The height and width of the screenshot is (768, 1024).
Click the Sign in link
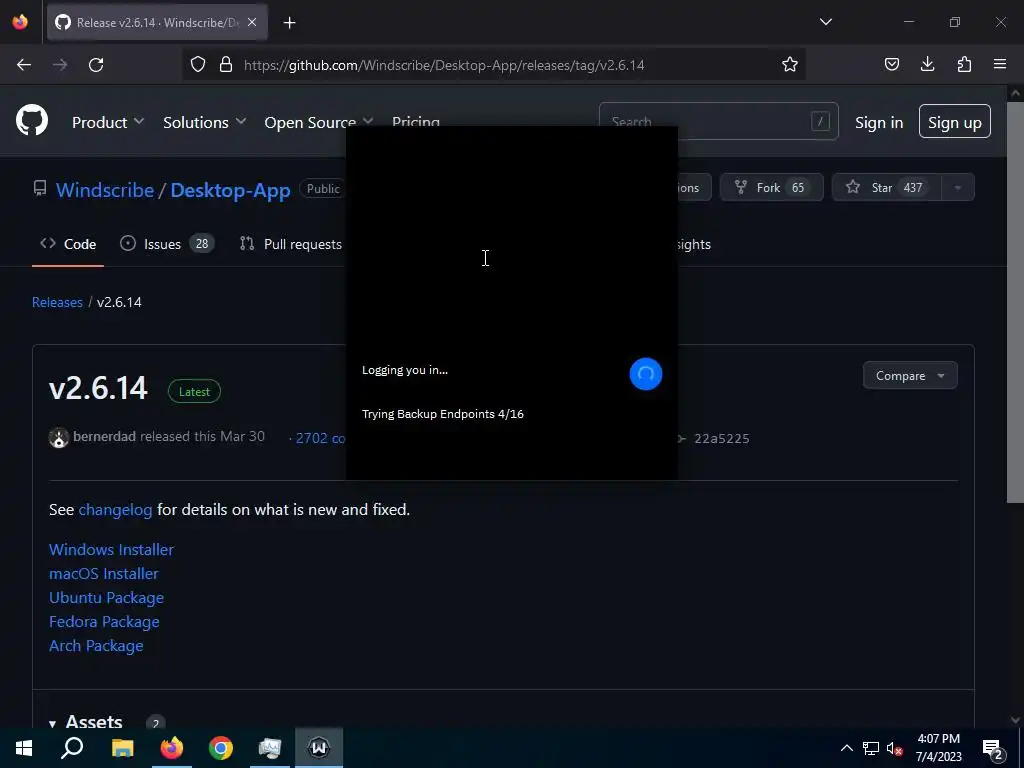[879, 122]
